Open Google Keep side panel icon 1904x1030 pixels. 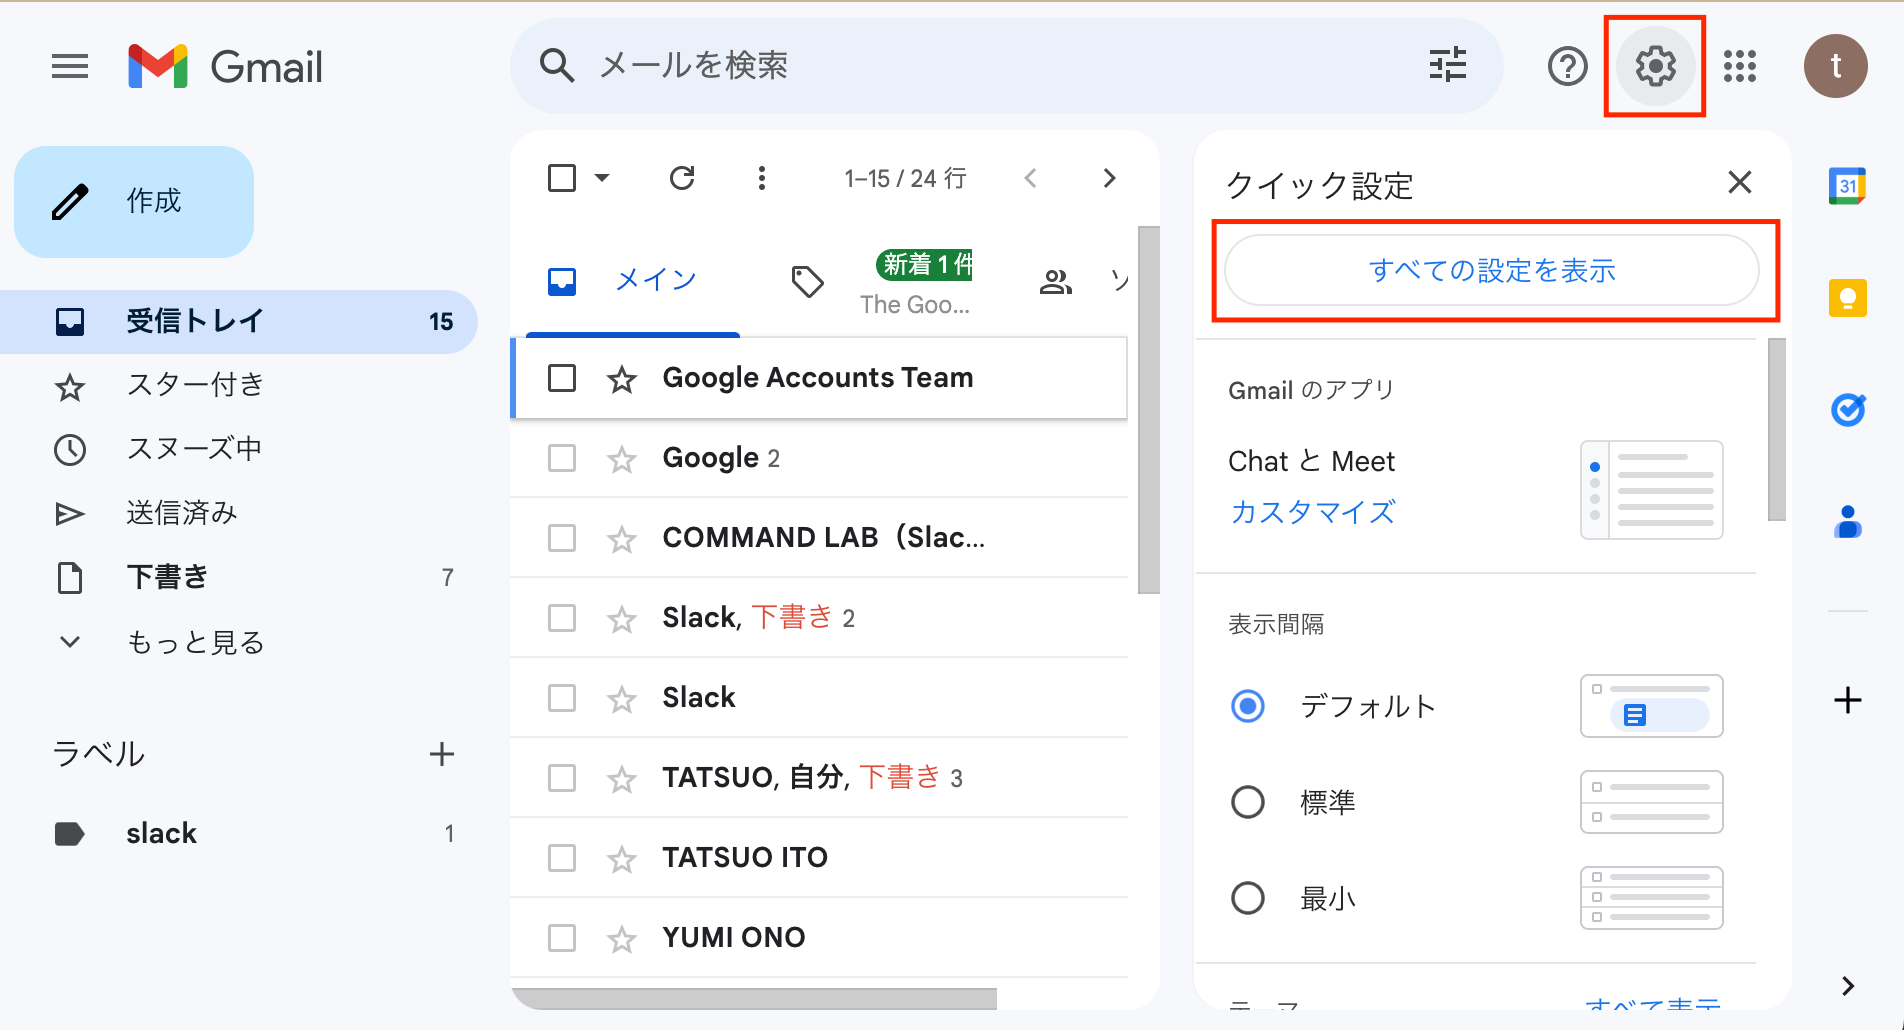click(1848, 298)
